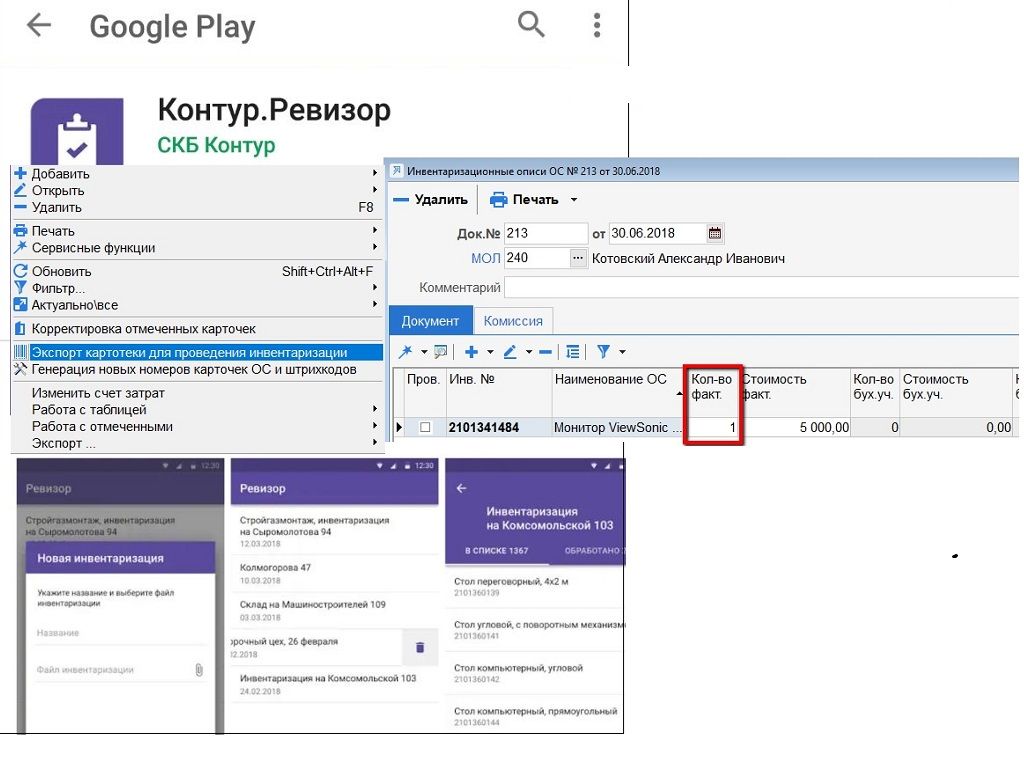Tick the Пров. checkbox for item 2101341484

[425, 427]
